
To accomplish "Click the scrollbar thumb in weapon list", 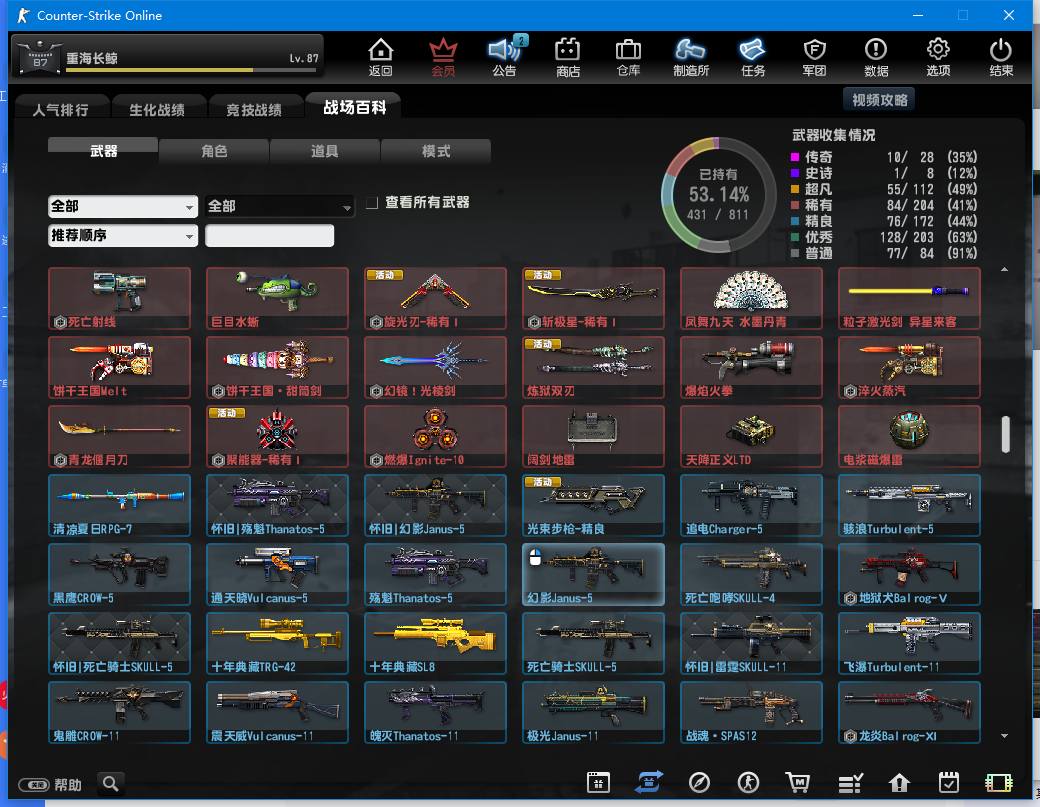I will [x=1006, y=434].
